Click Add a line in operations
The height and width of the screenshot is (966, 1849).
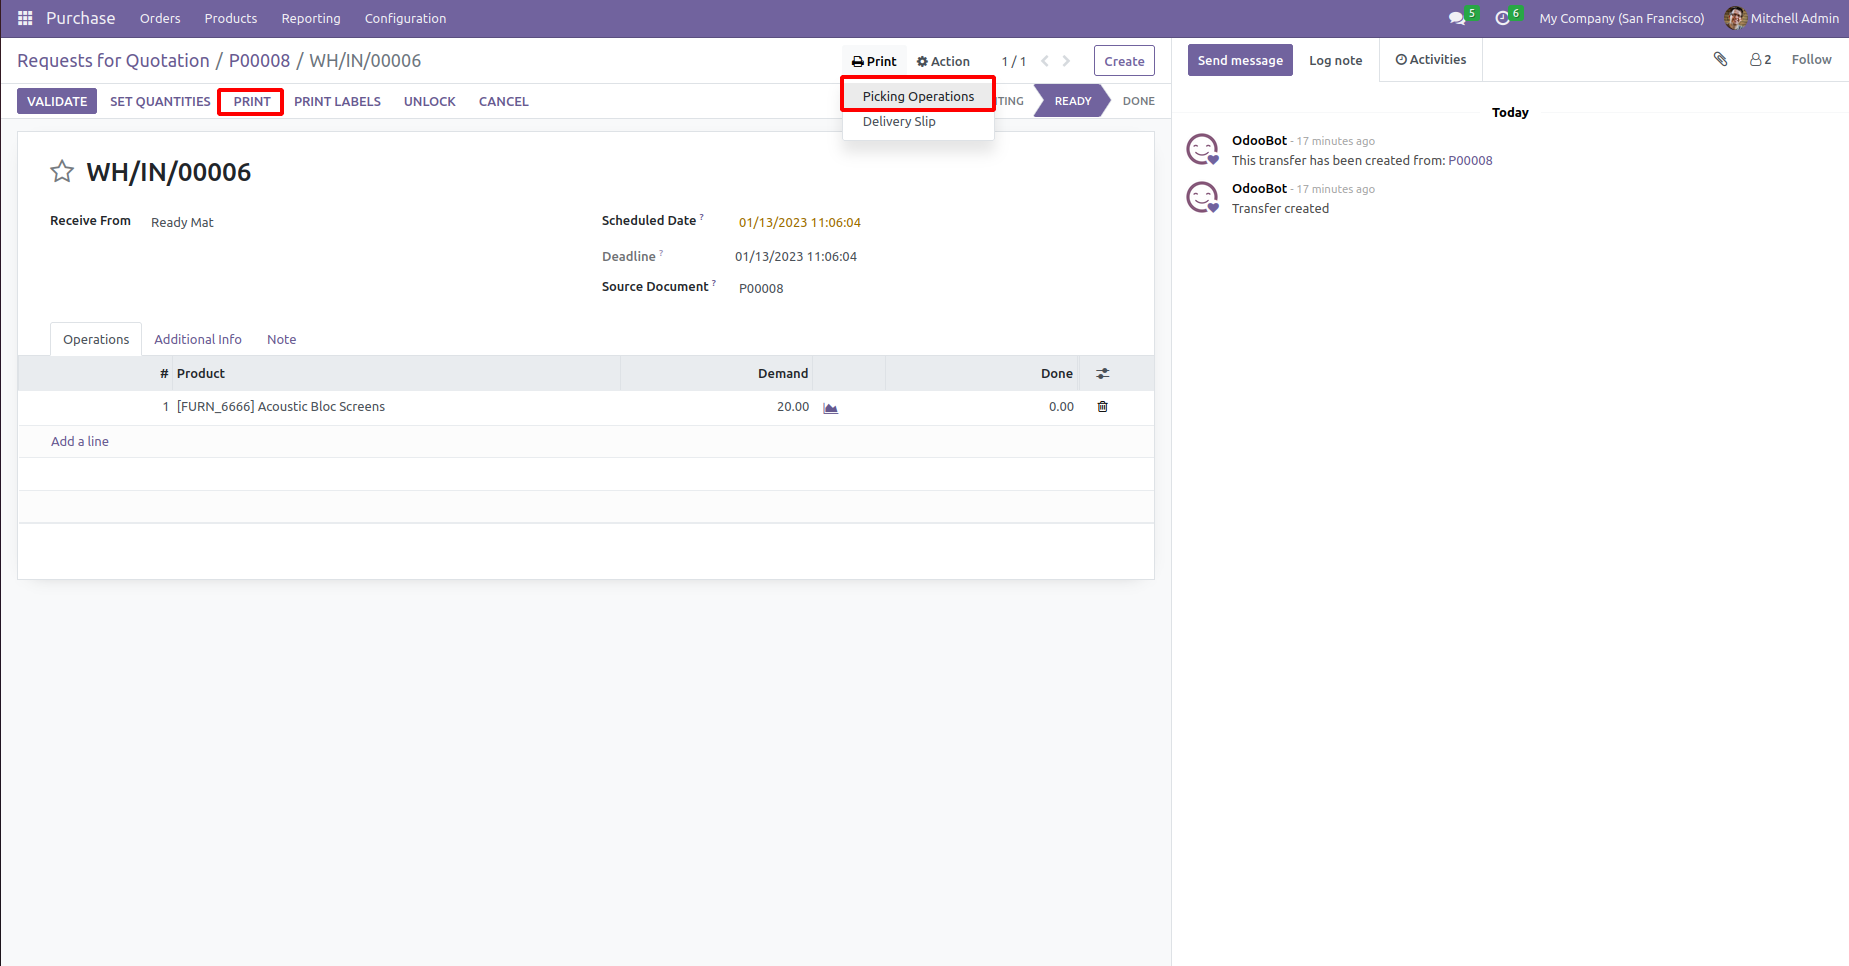(80, 441)
